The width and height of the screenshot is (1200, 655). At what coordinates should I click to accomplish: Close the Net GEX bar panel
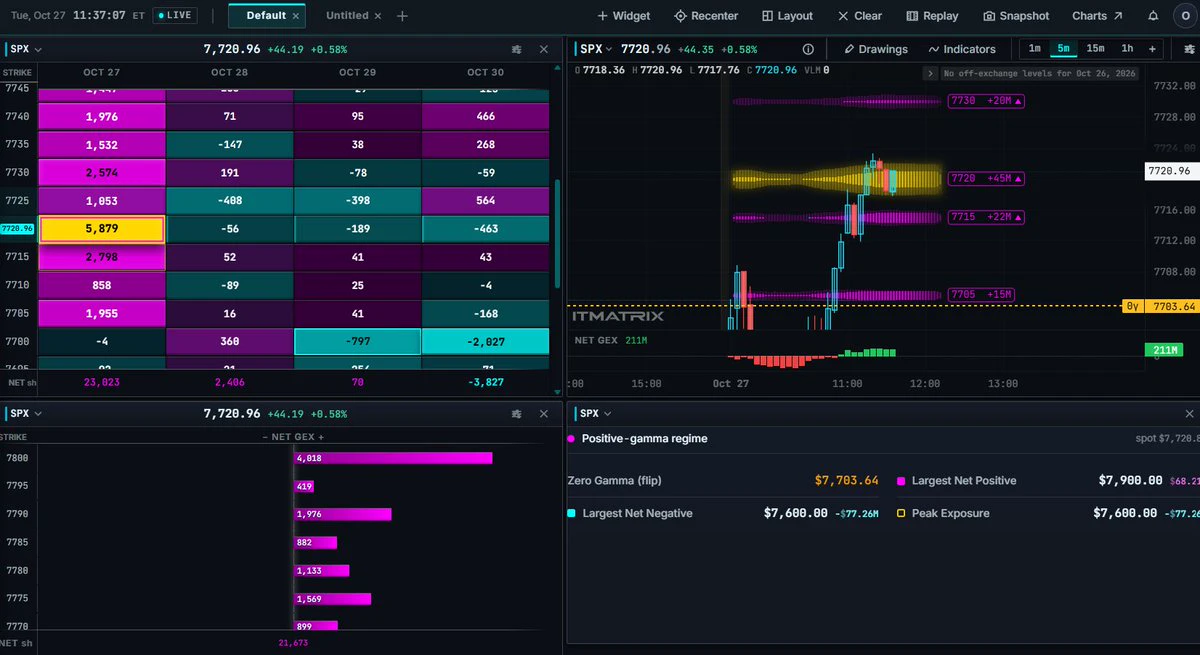[543, 413]
